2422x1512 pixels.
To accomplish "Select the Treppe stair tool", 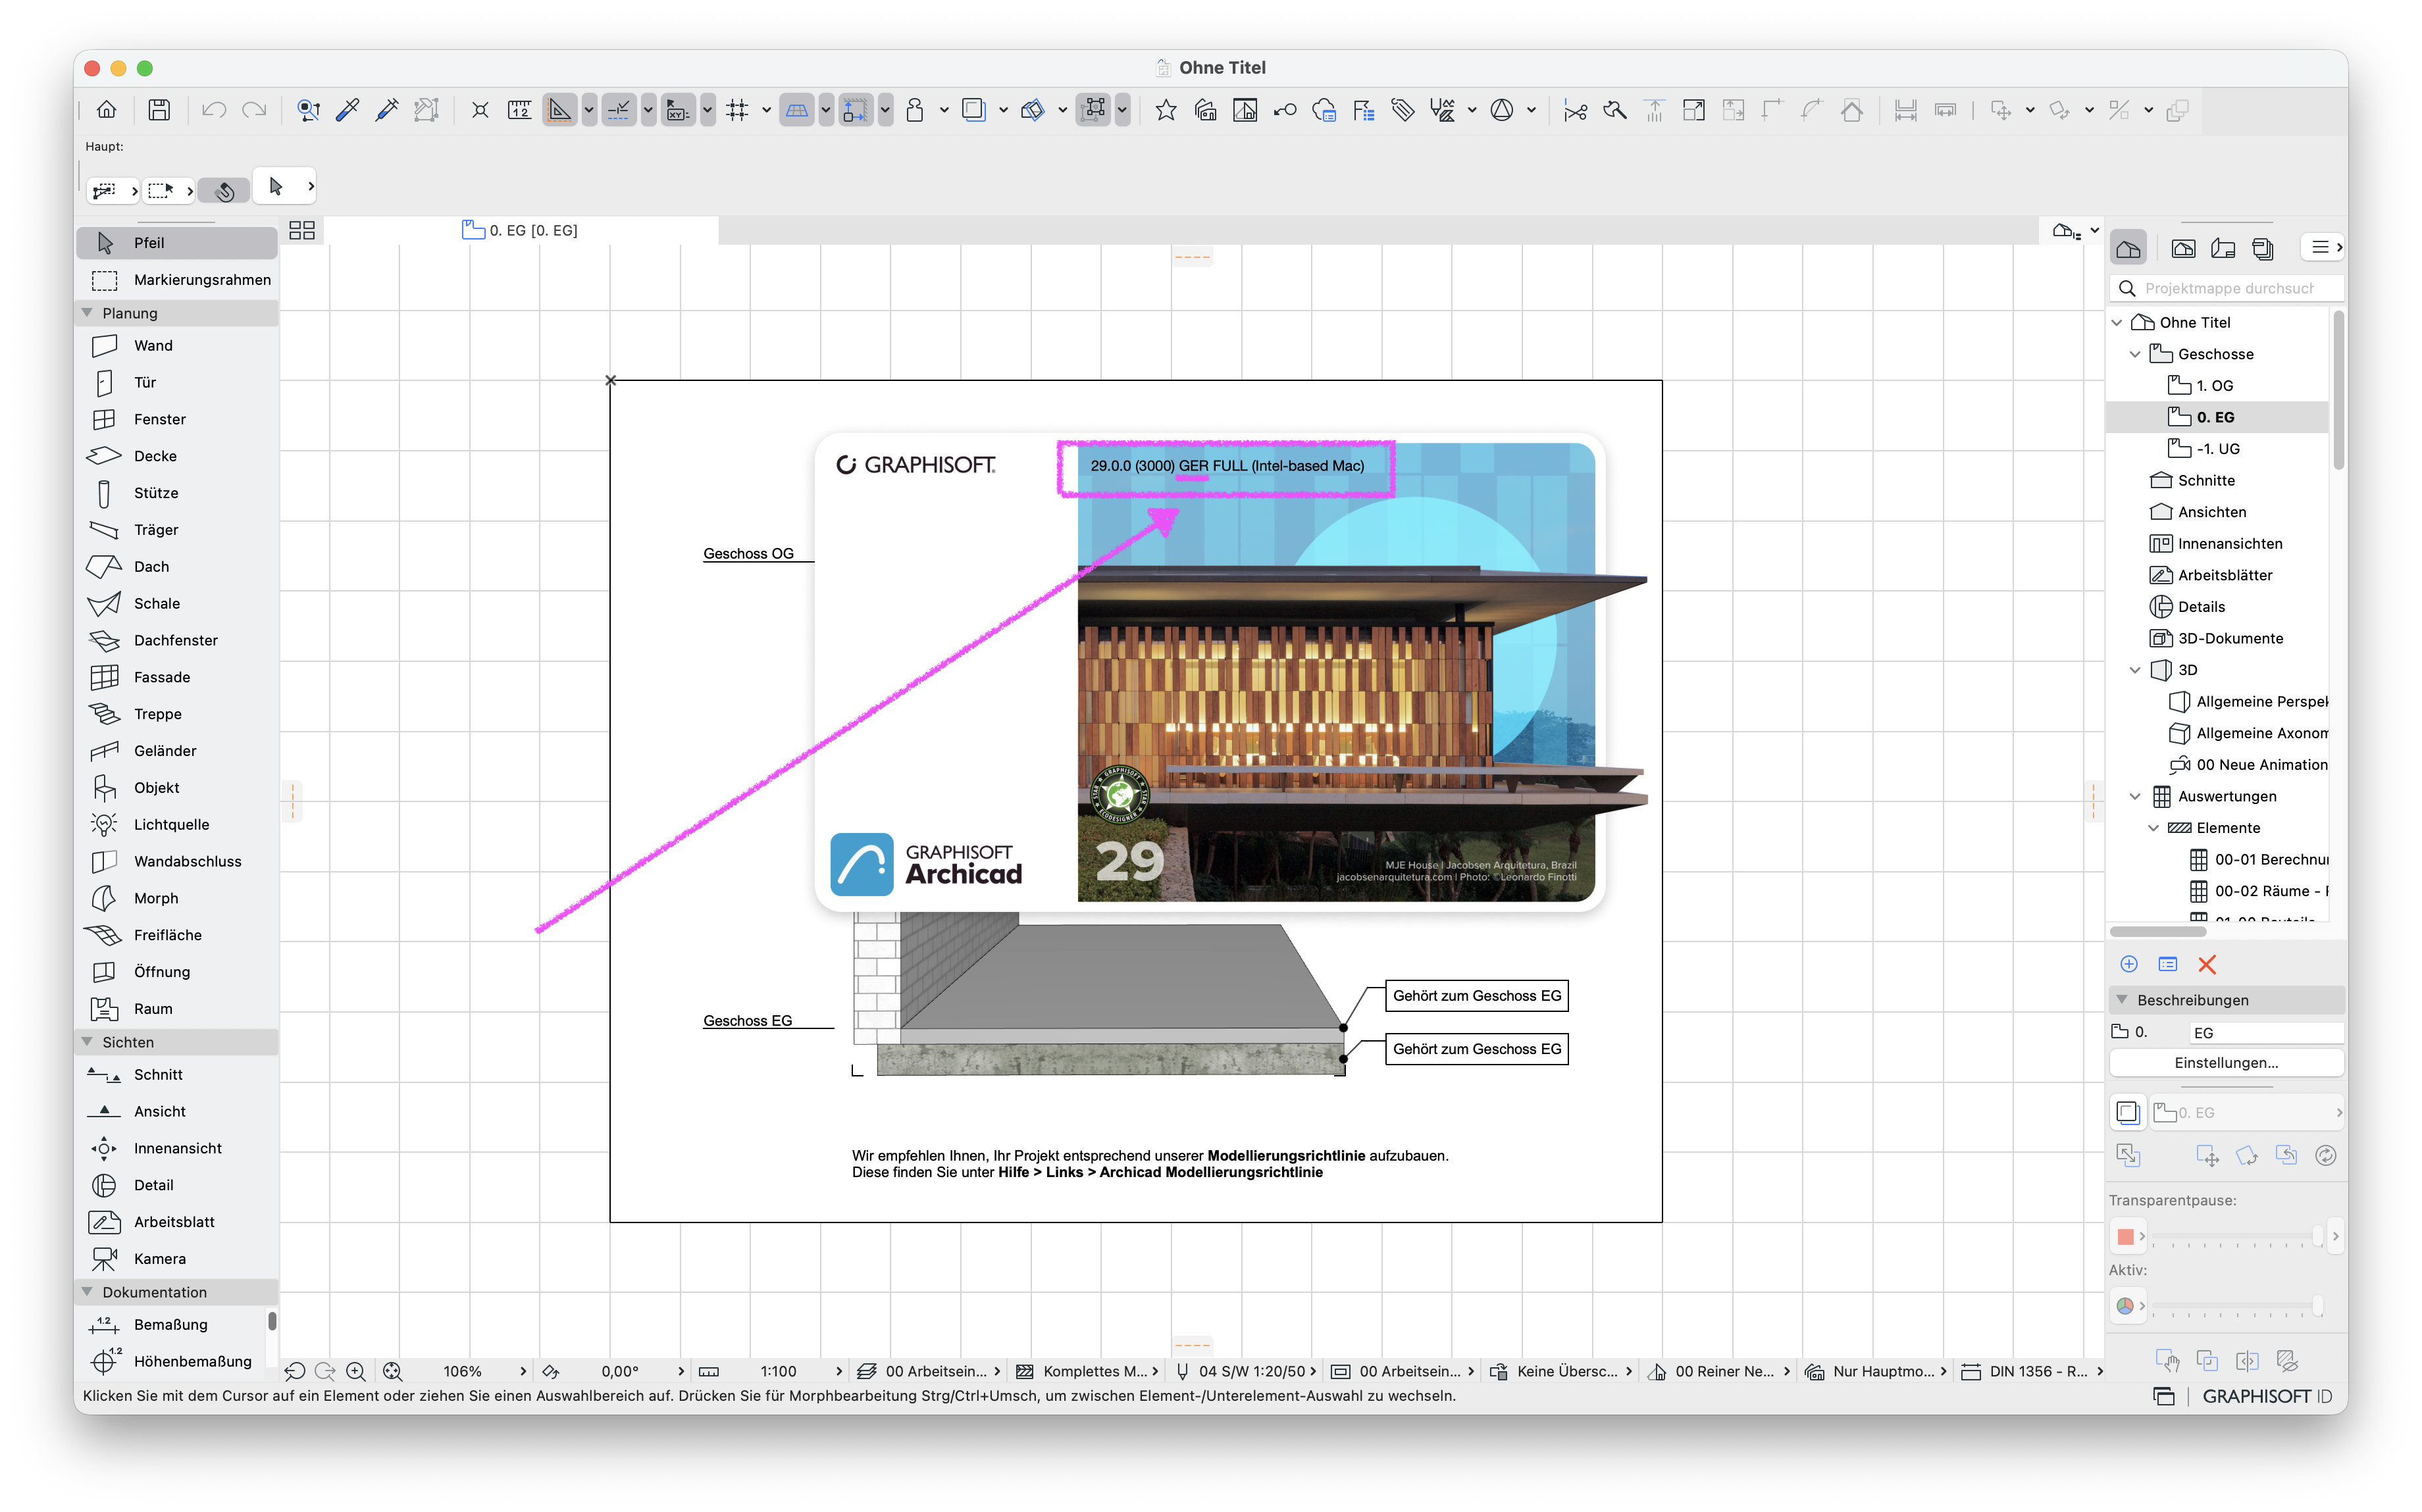I will point(177,714).
